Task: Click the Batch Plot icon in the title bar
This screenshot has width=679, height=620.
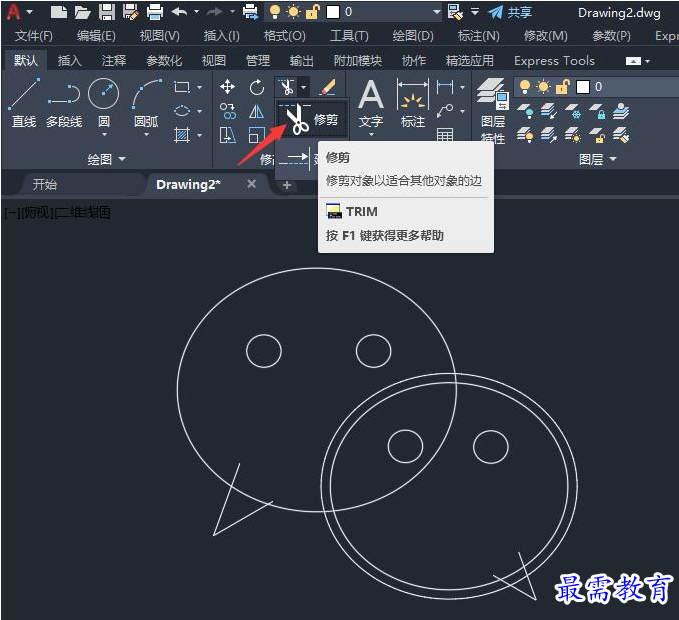Action: tap(250, 12)
